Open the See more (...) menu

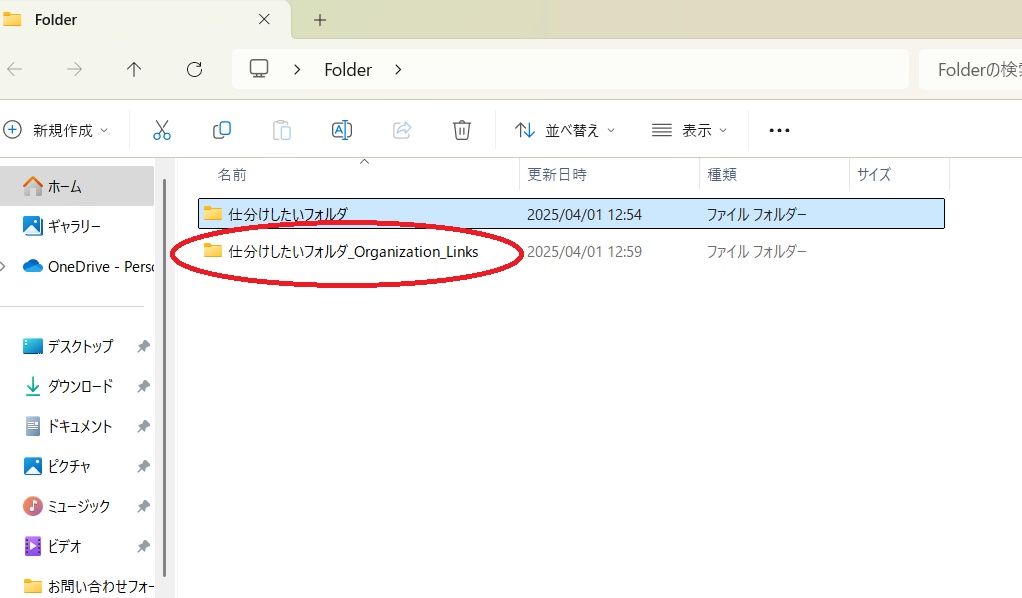pos(779,130)
